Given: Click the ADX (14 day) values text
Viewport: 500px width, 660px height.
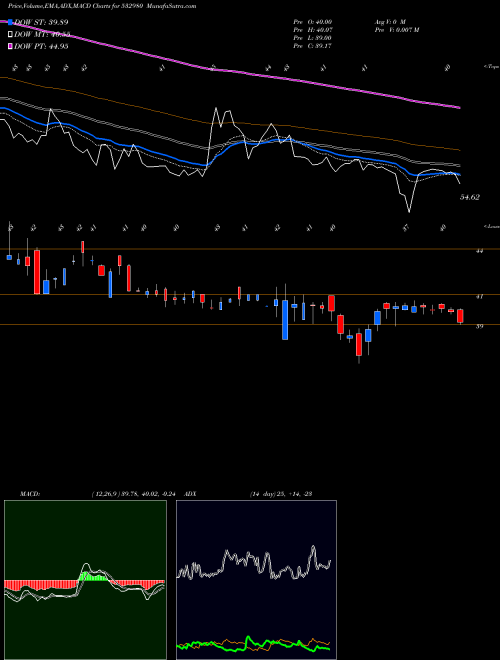Looking at the screenshot, I should tap(280, 494).
